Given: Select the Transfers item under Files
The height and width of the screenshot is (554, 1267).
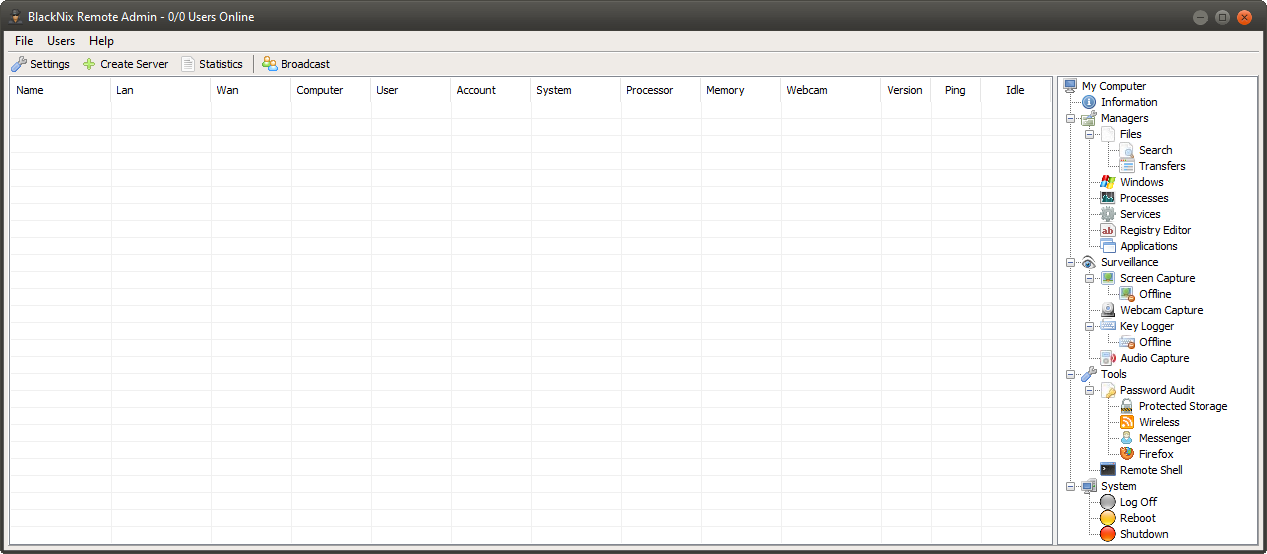Looking at the screenshot, I should [1161, 166].
